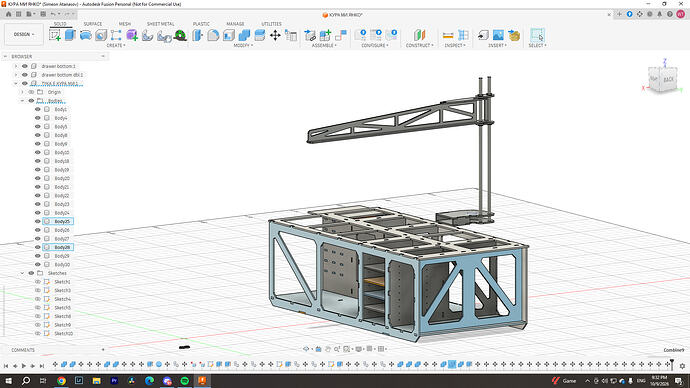Select Body26 in the browser tree
Viewport: 690px width, 388px height.
coord(62,230)
